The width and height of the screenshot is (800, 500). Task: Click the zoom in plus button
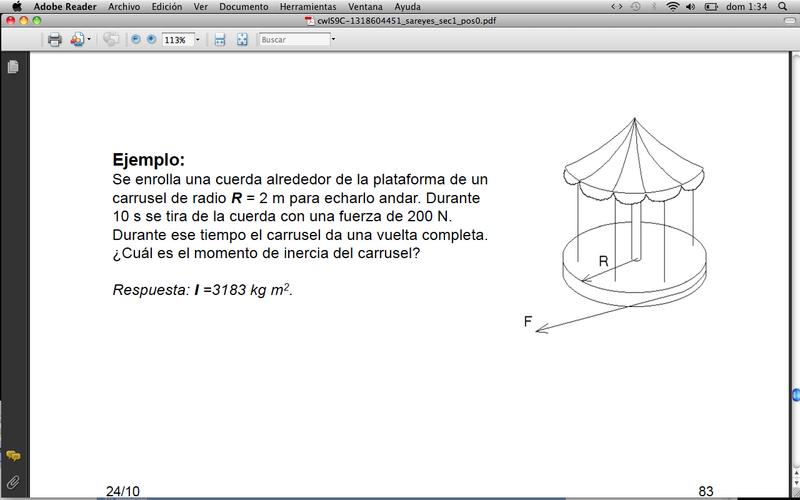pos(151,40)
